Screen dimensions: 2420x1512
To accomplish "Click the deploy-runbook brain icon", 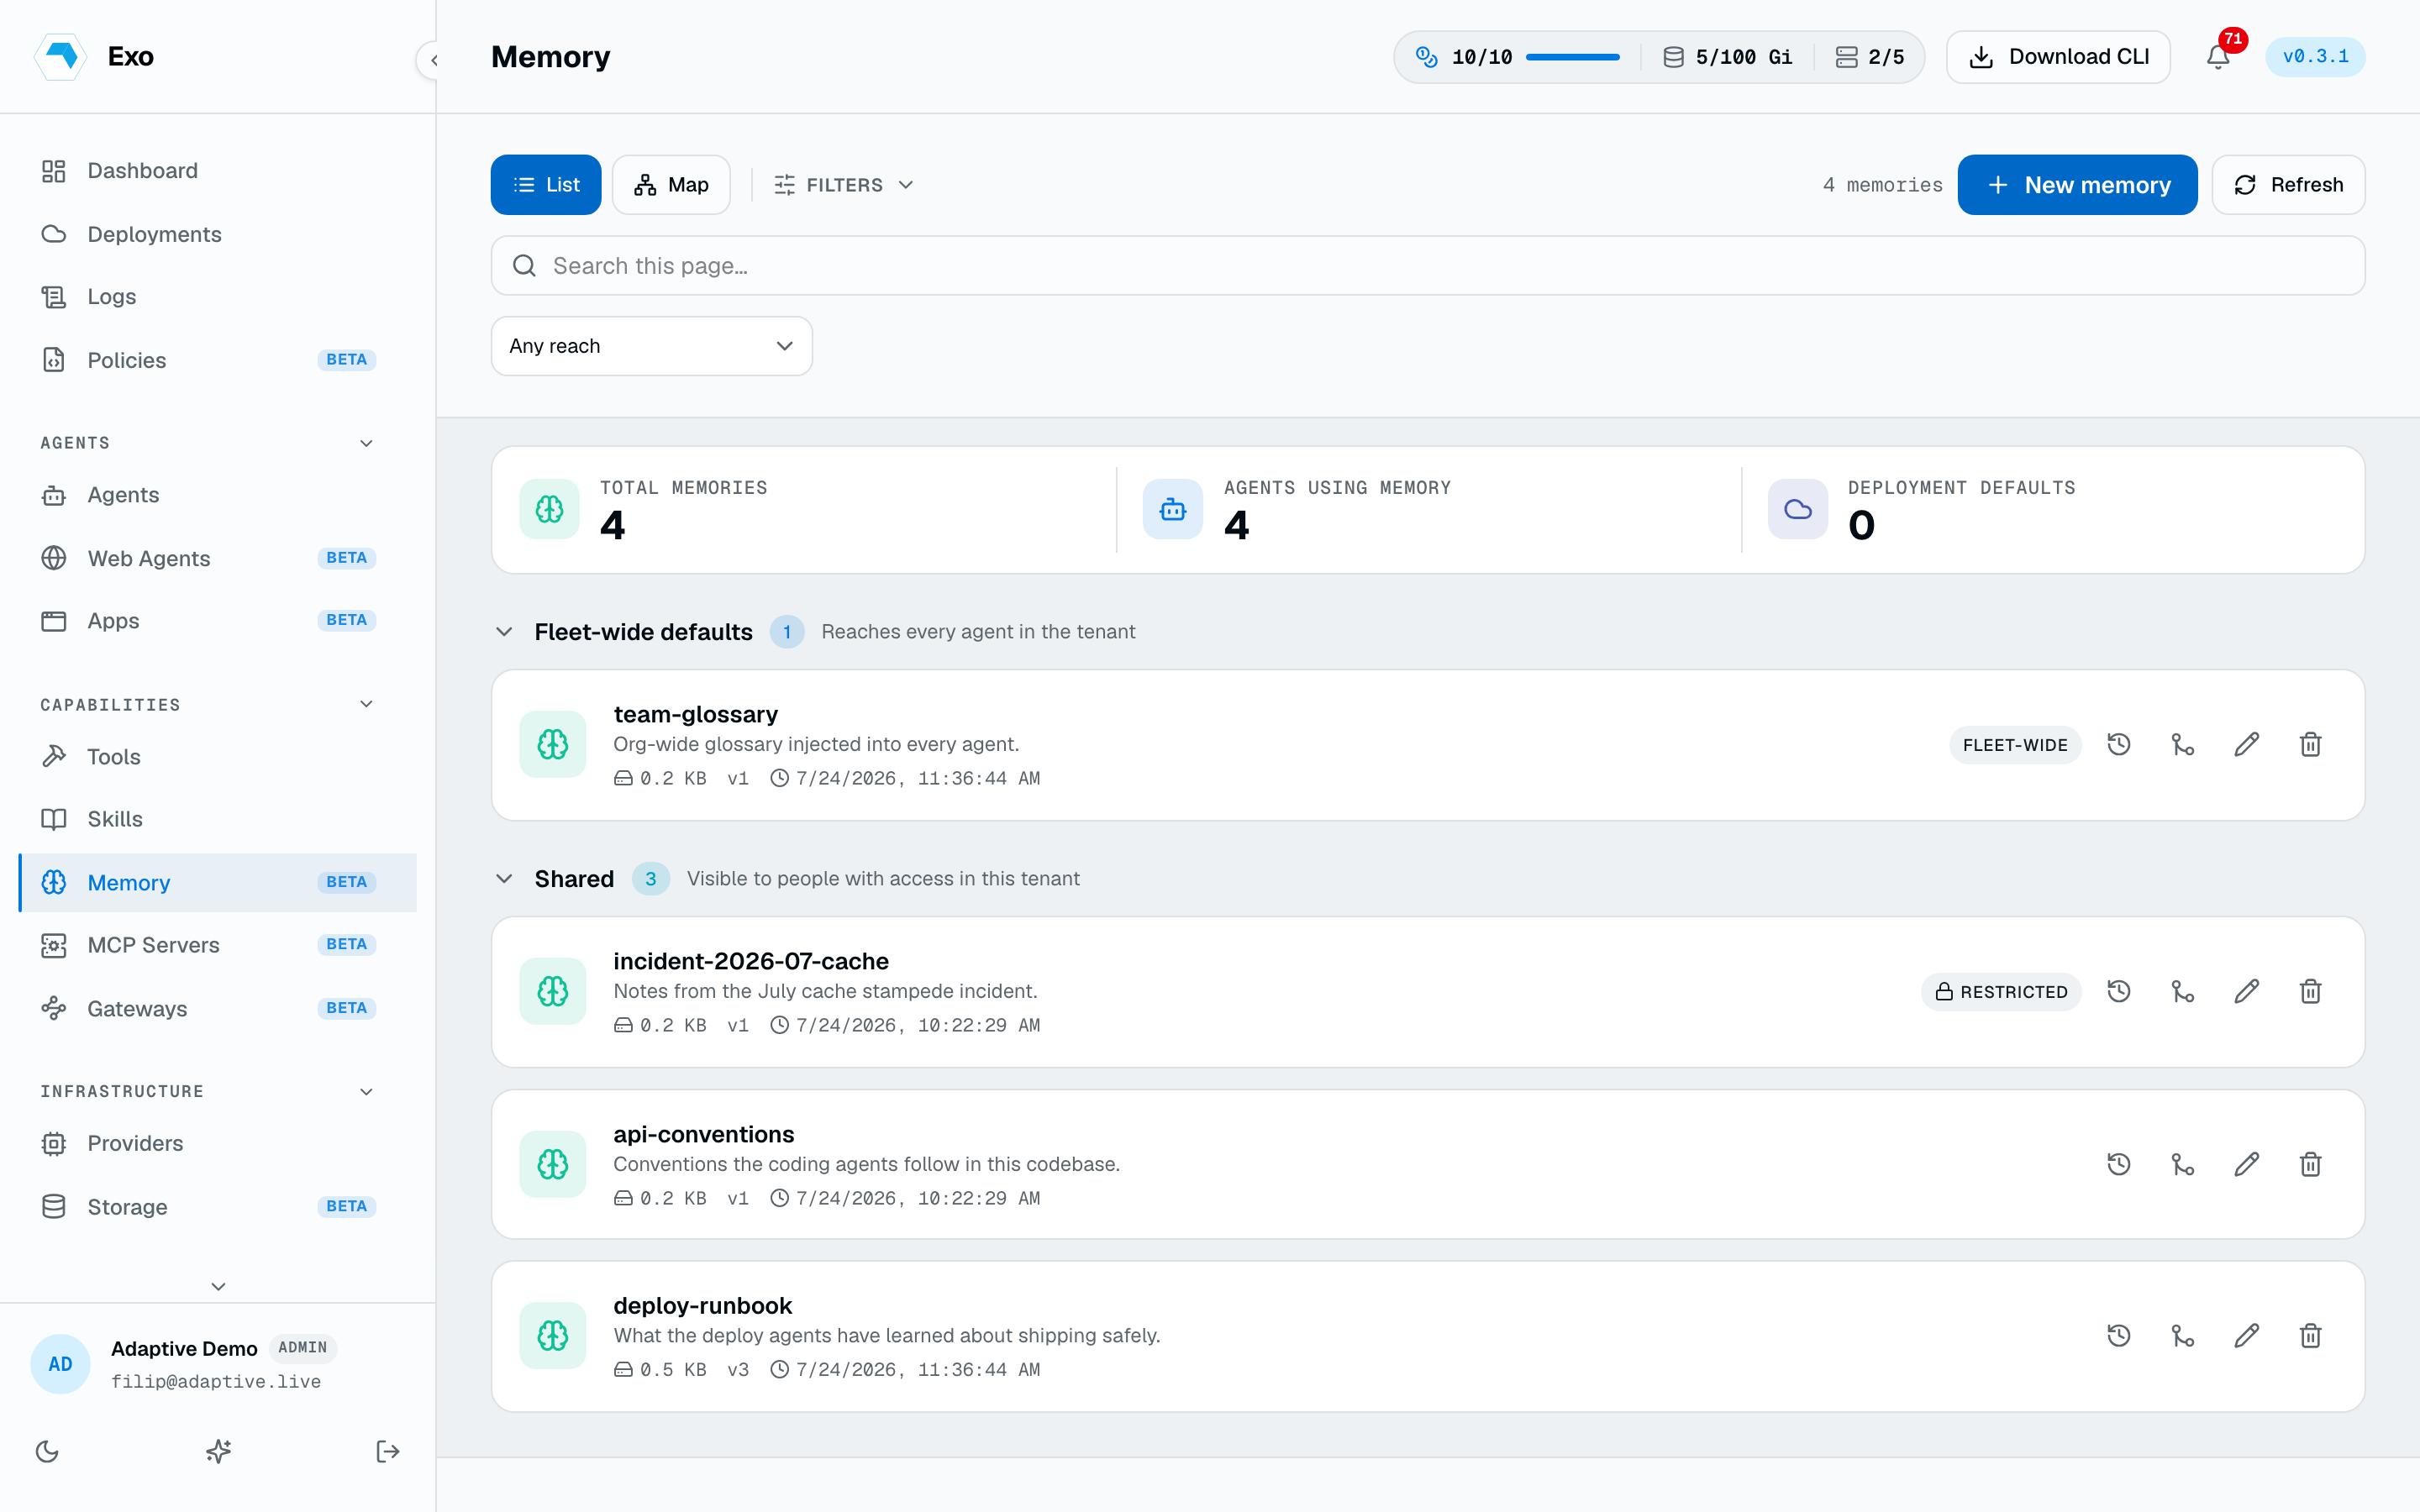I will point(552,1335).
